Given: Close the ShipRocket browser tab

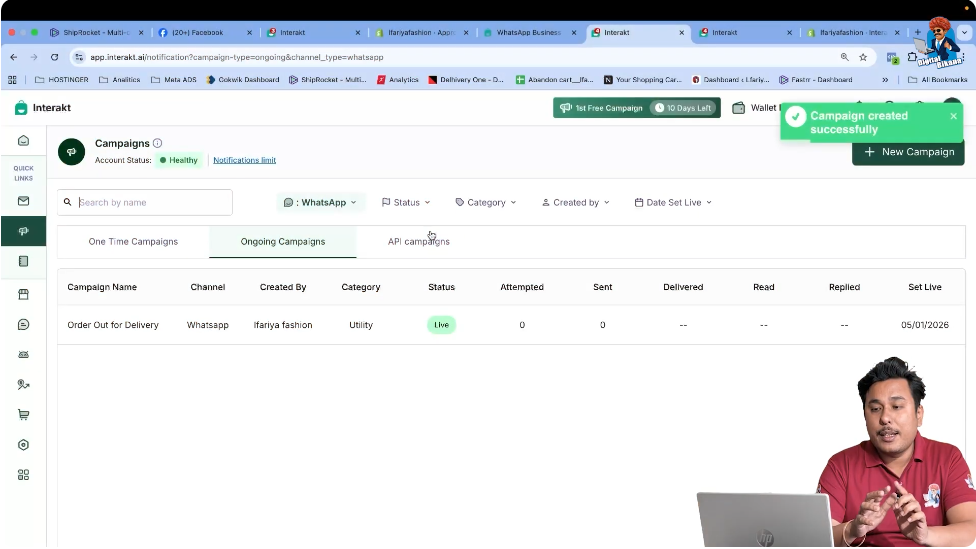Looking at the screenshot, I should click(141, 32).
